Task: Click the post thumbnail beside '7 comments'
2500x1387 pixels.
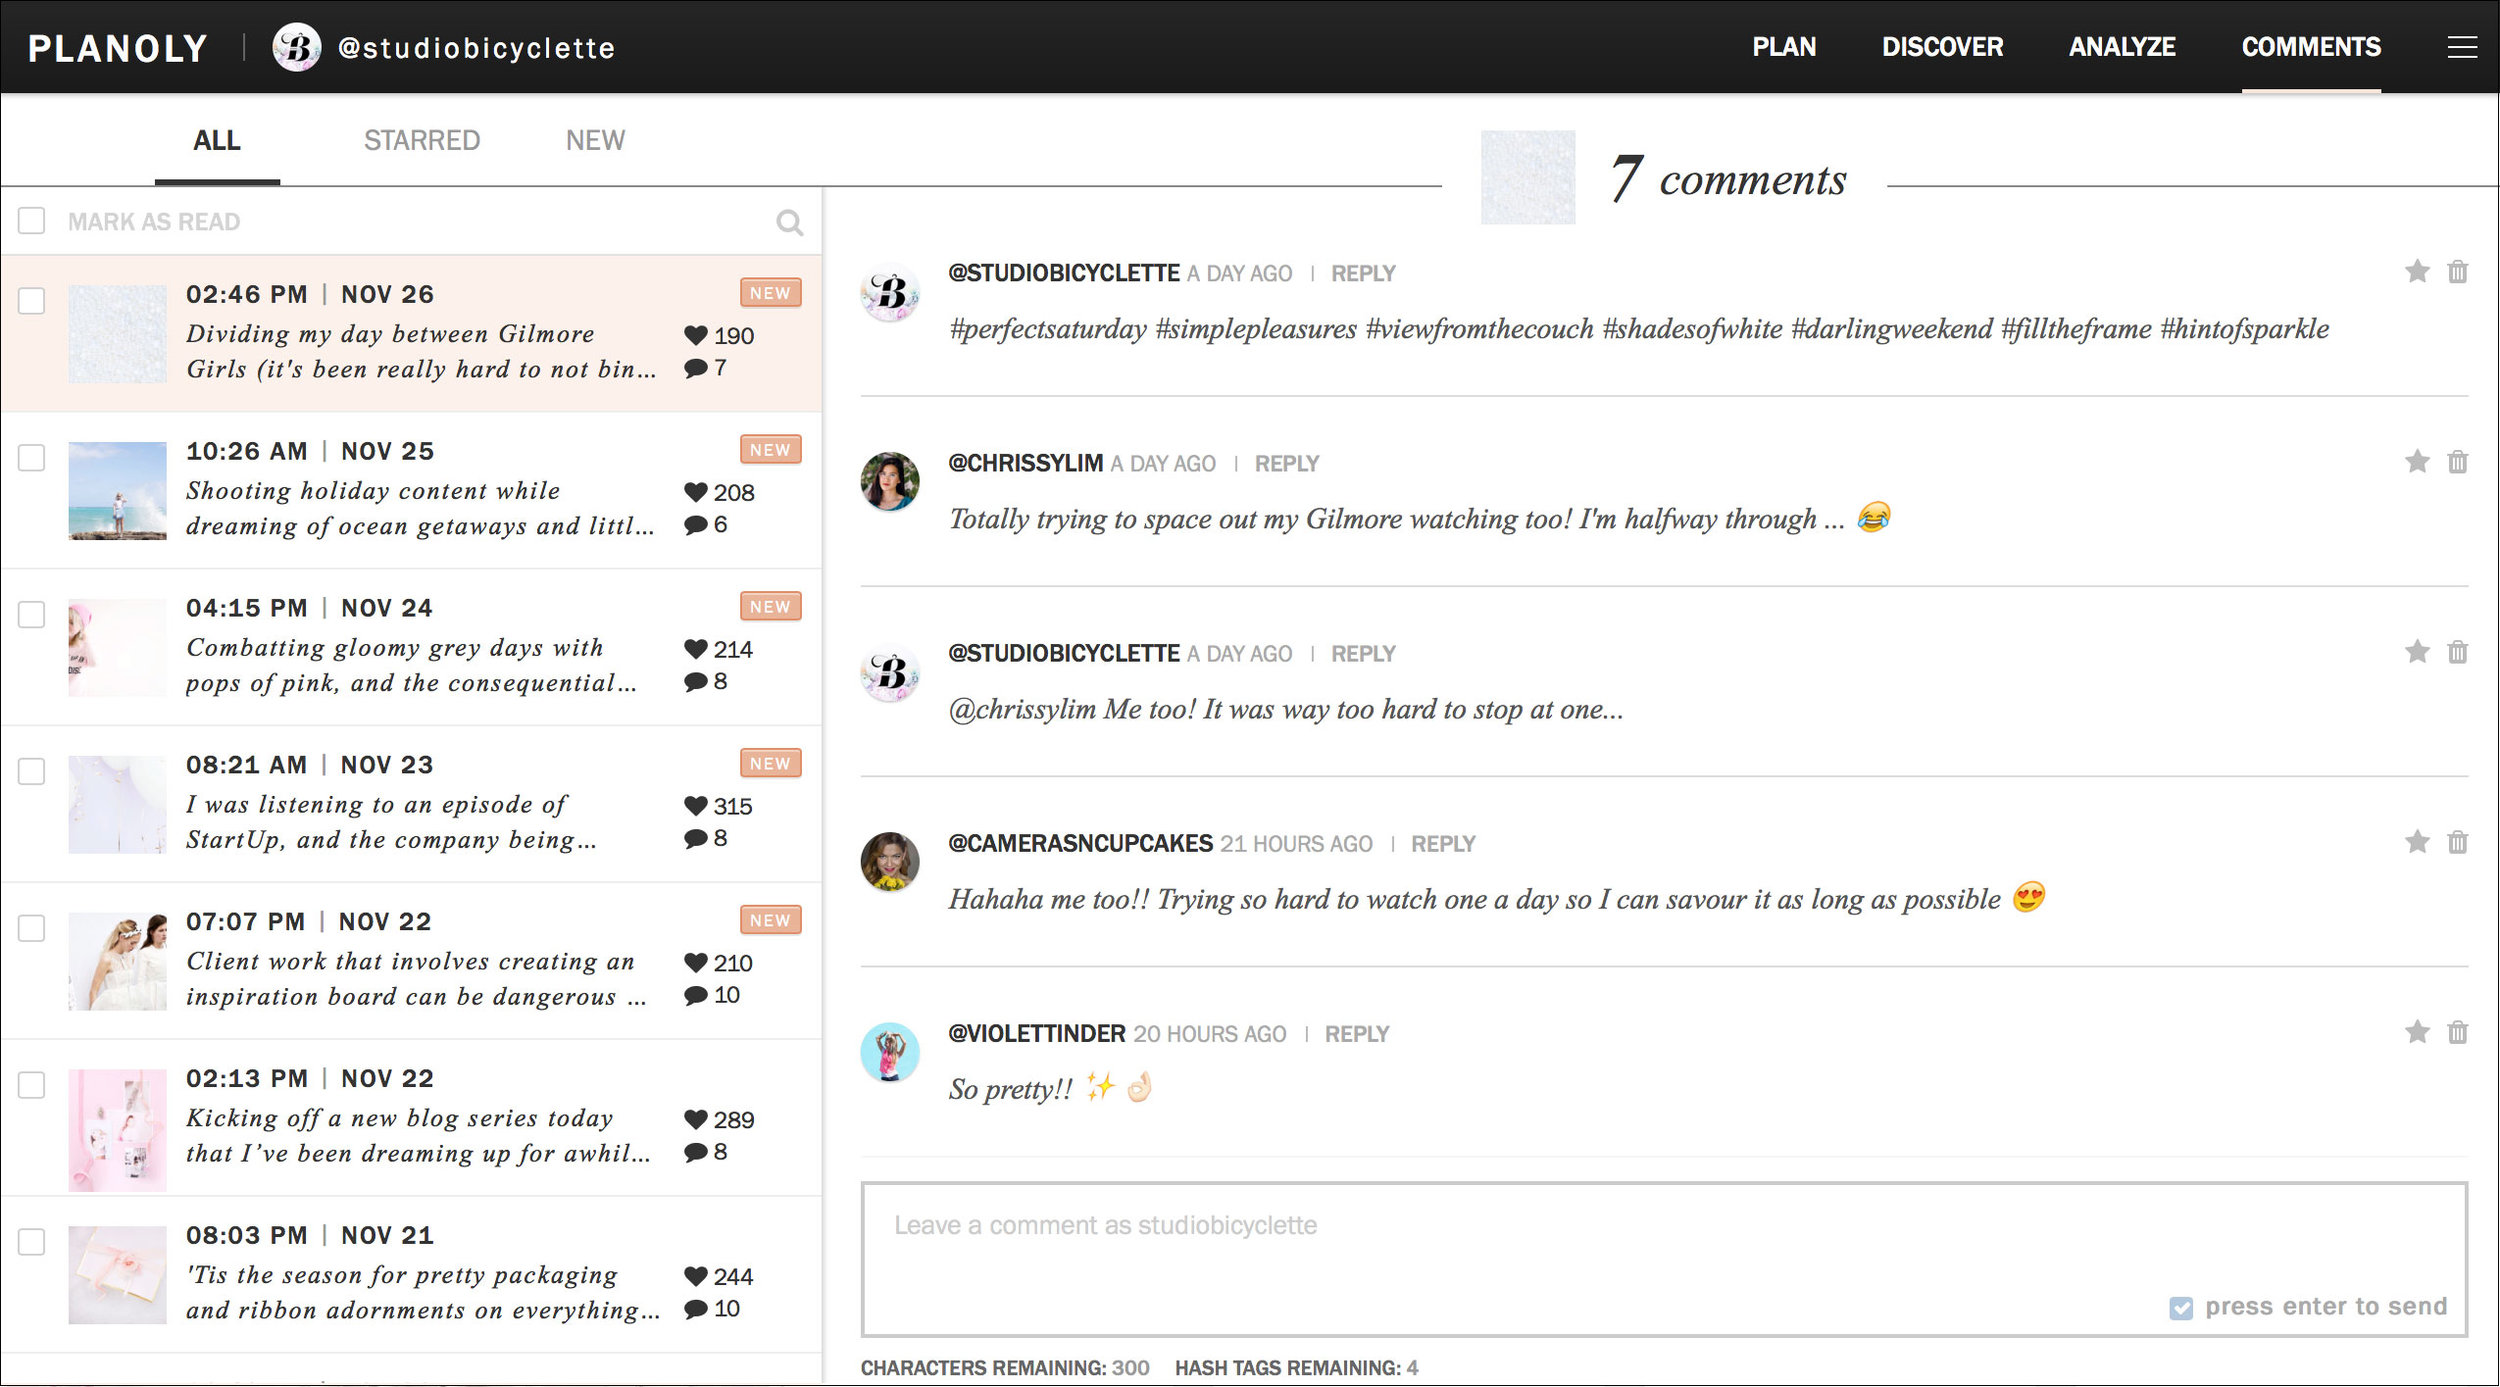Action: (1527, 177)
